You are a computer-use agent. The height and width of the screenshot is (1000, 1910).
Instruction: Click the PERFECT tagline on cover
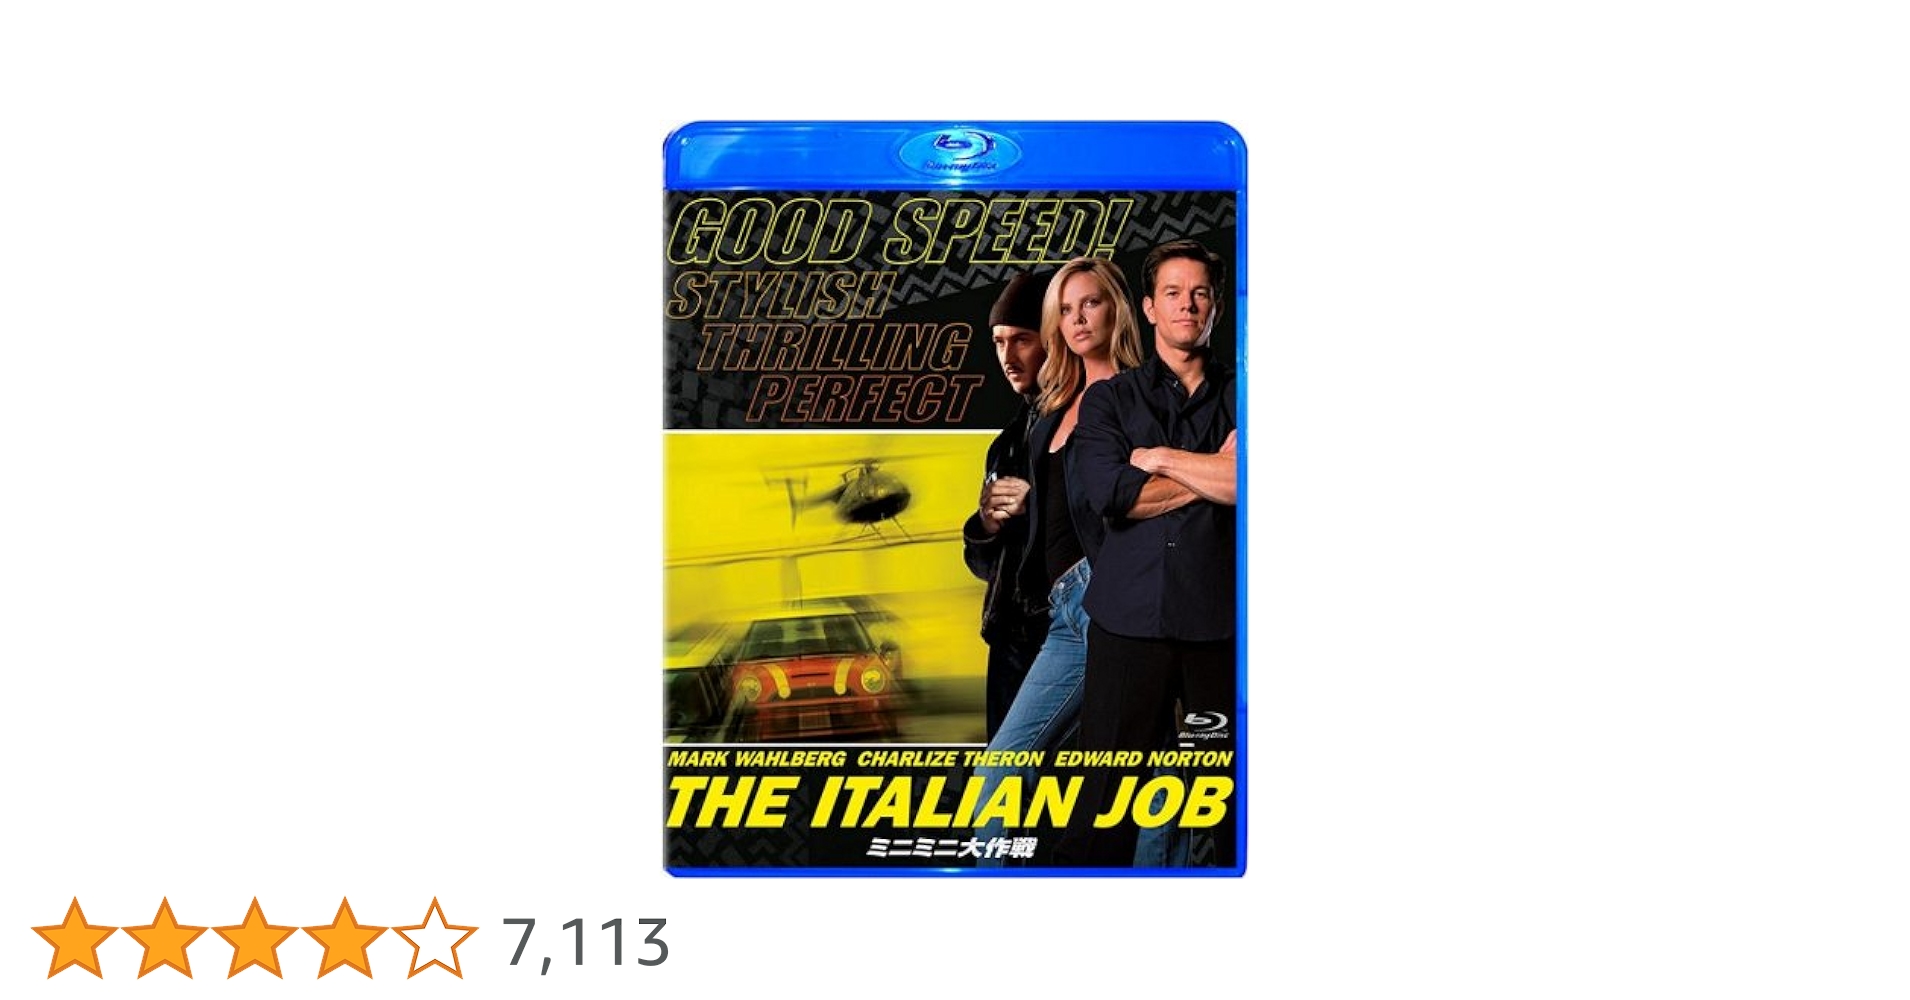866,398
